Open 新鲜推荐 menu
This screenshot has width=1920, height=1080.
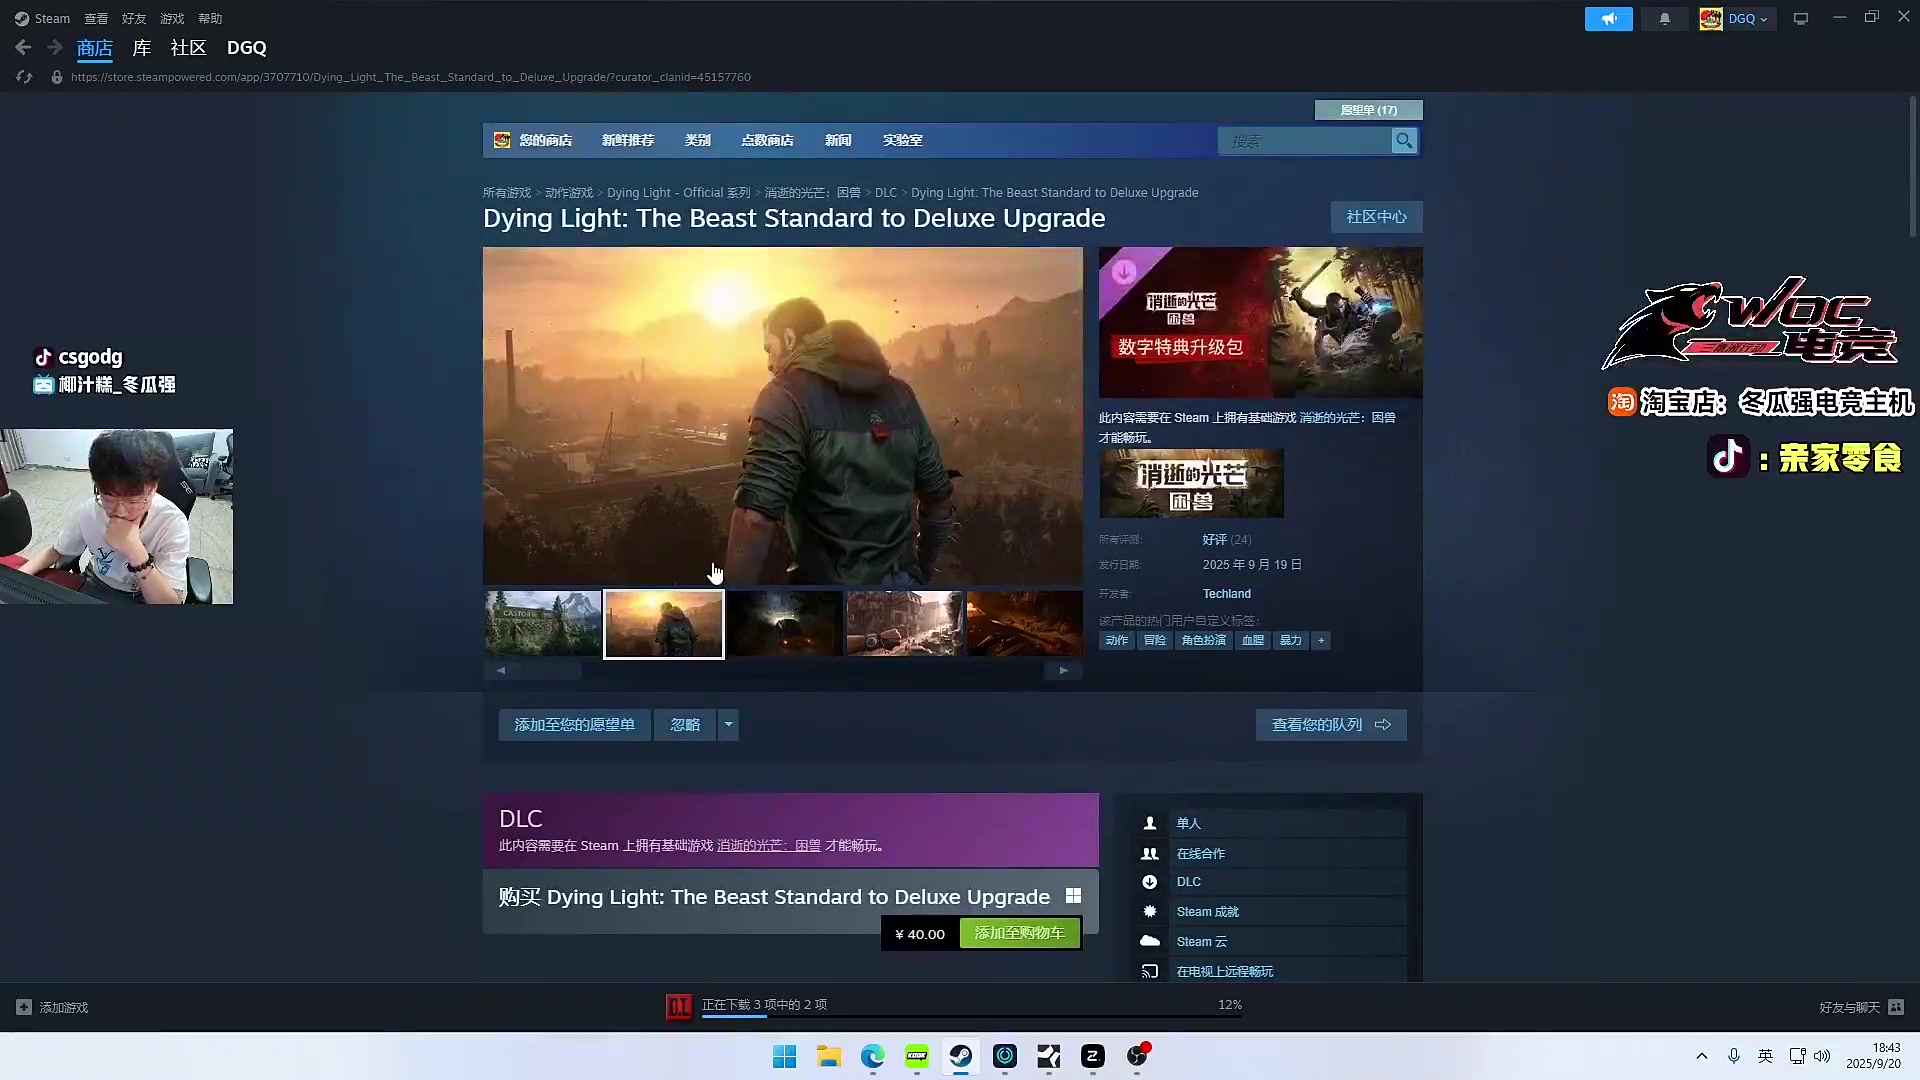[x=628, y=141]
